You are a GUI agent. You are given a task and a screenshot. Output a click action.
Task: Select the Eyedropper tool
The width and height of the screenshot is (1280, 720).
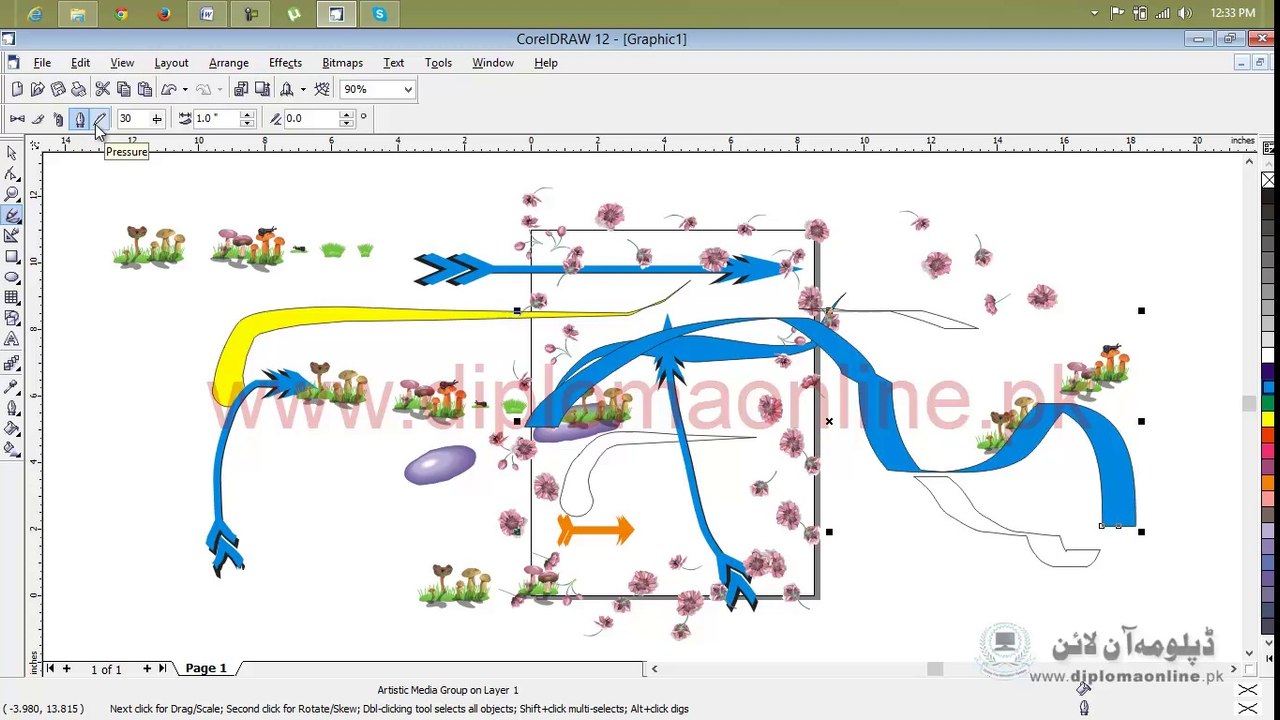12,386
